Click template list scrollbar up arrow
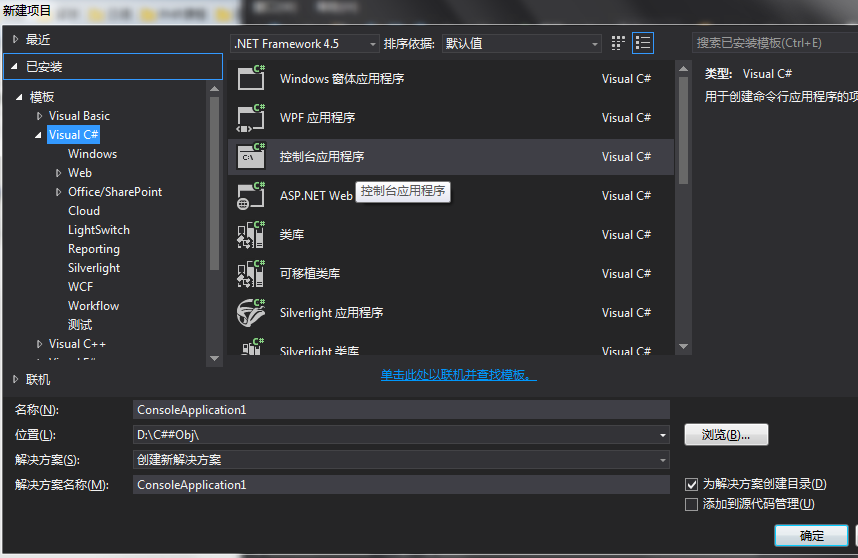Viewport: 858px width, 558px height. 683,69
